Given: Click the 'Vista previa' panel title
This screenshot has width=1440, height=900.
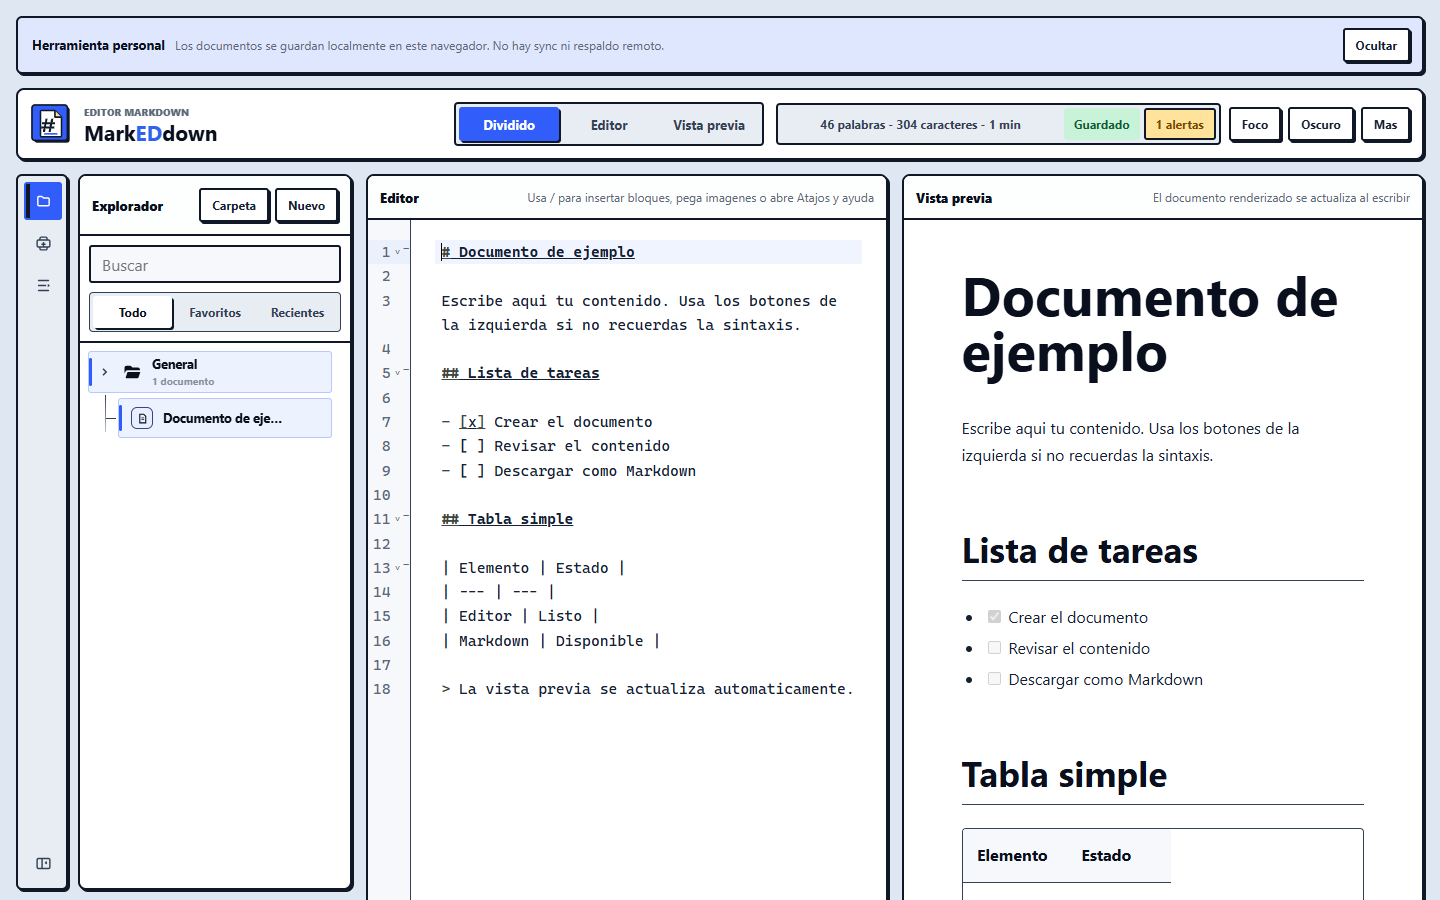Looking at the screenshot, I should coord(954,198).
